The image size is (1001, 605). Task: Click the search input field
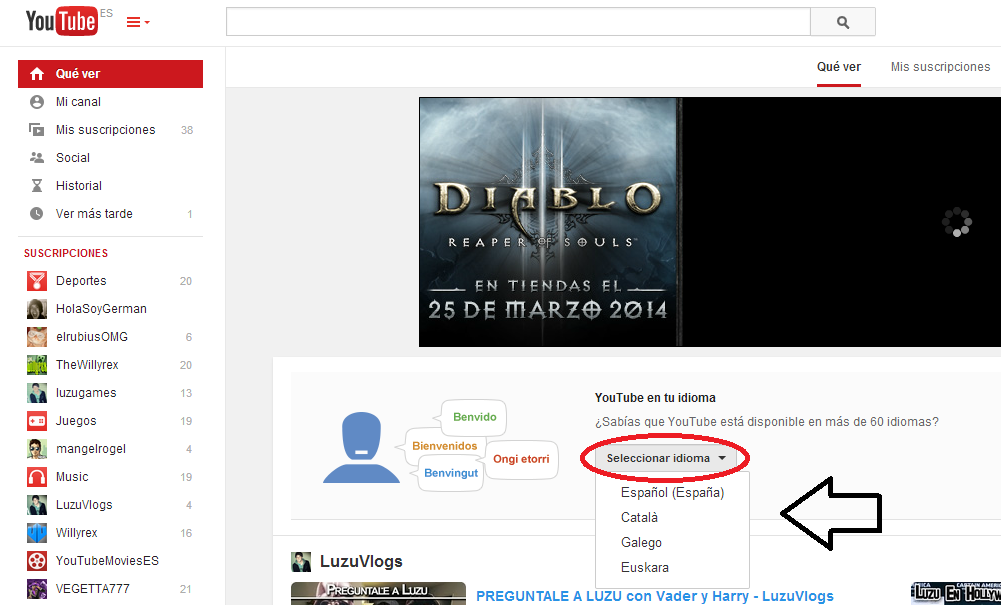(x=518, y=22)
